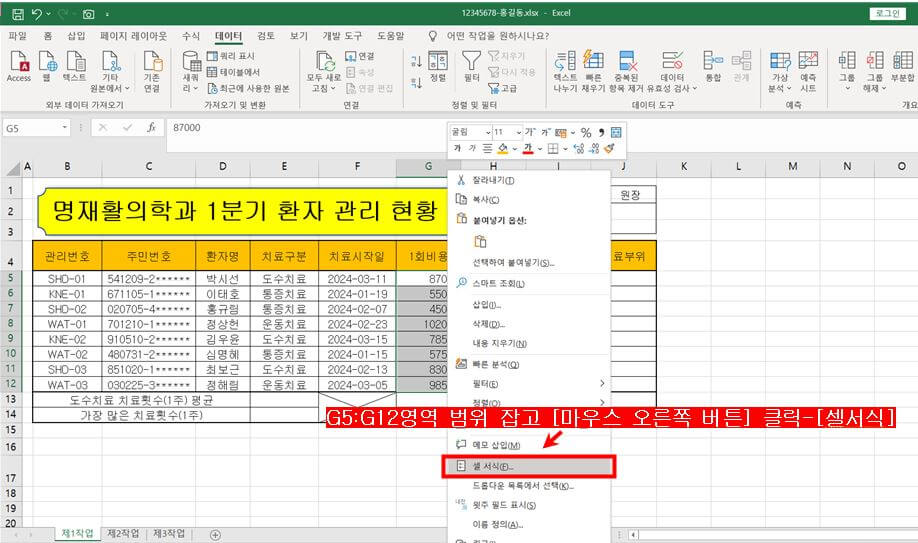This screenshot has height=543, width=918.
Task: Sort ascending with top sort icon
Action: point(416,61)
